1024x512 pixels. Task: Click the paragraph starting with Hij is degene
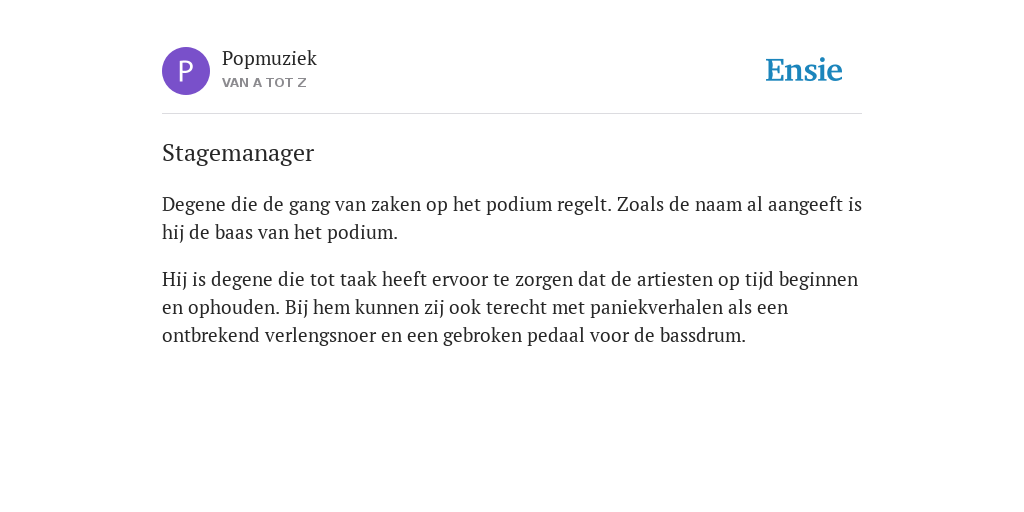point(510,307)
